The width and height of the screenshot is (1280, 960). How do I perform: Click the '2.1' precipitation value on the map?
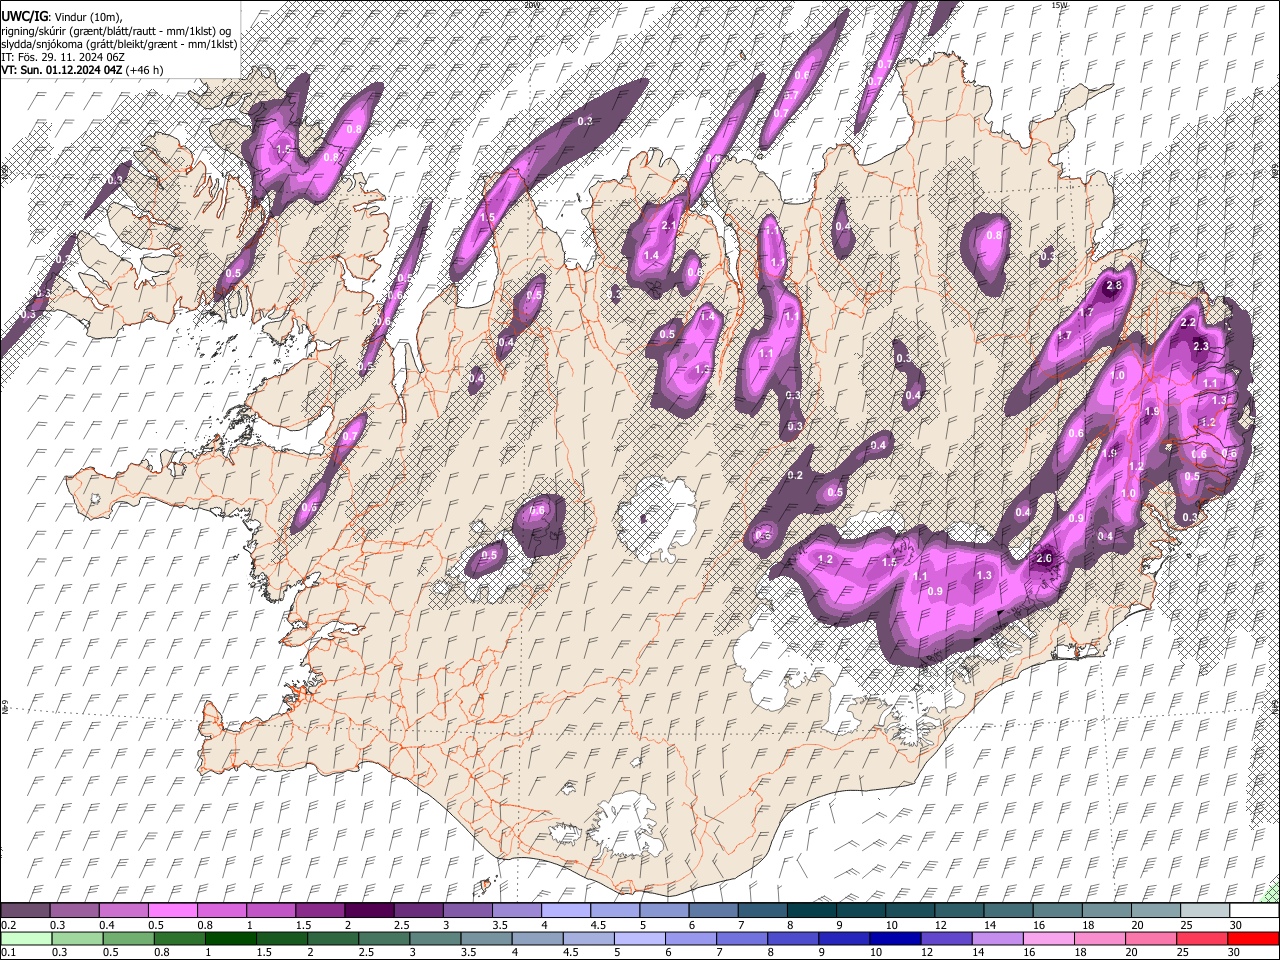tap(669, 226)
